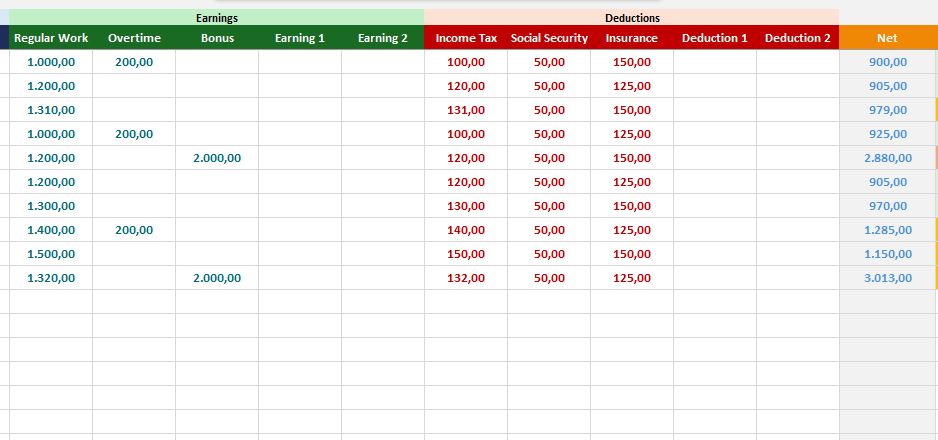
Task: Click the Income Tax cell showing 131,00
Action: coord(466,110)
